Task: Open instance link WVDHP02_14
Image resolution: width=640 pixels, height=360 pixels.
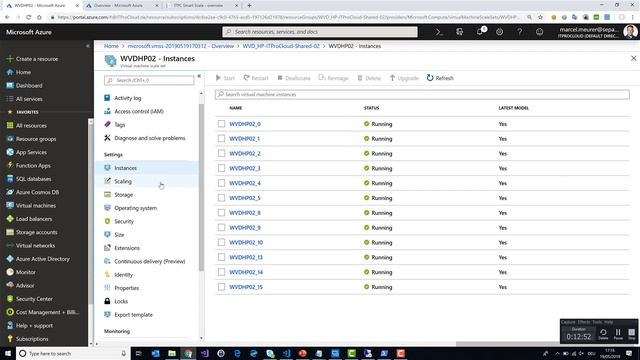Action: coord(246,272)
